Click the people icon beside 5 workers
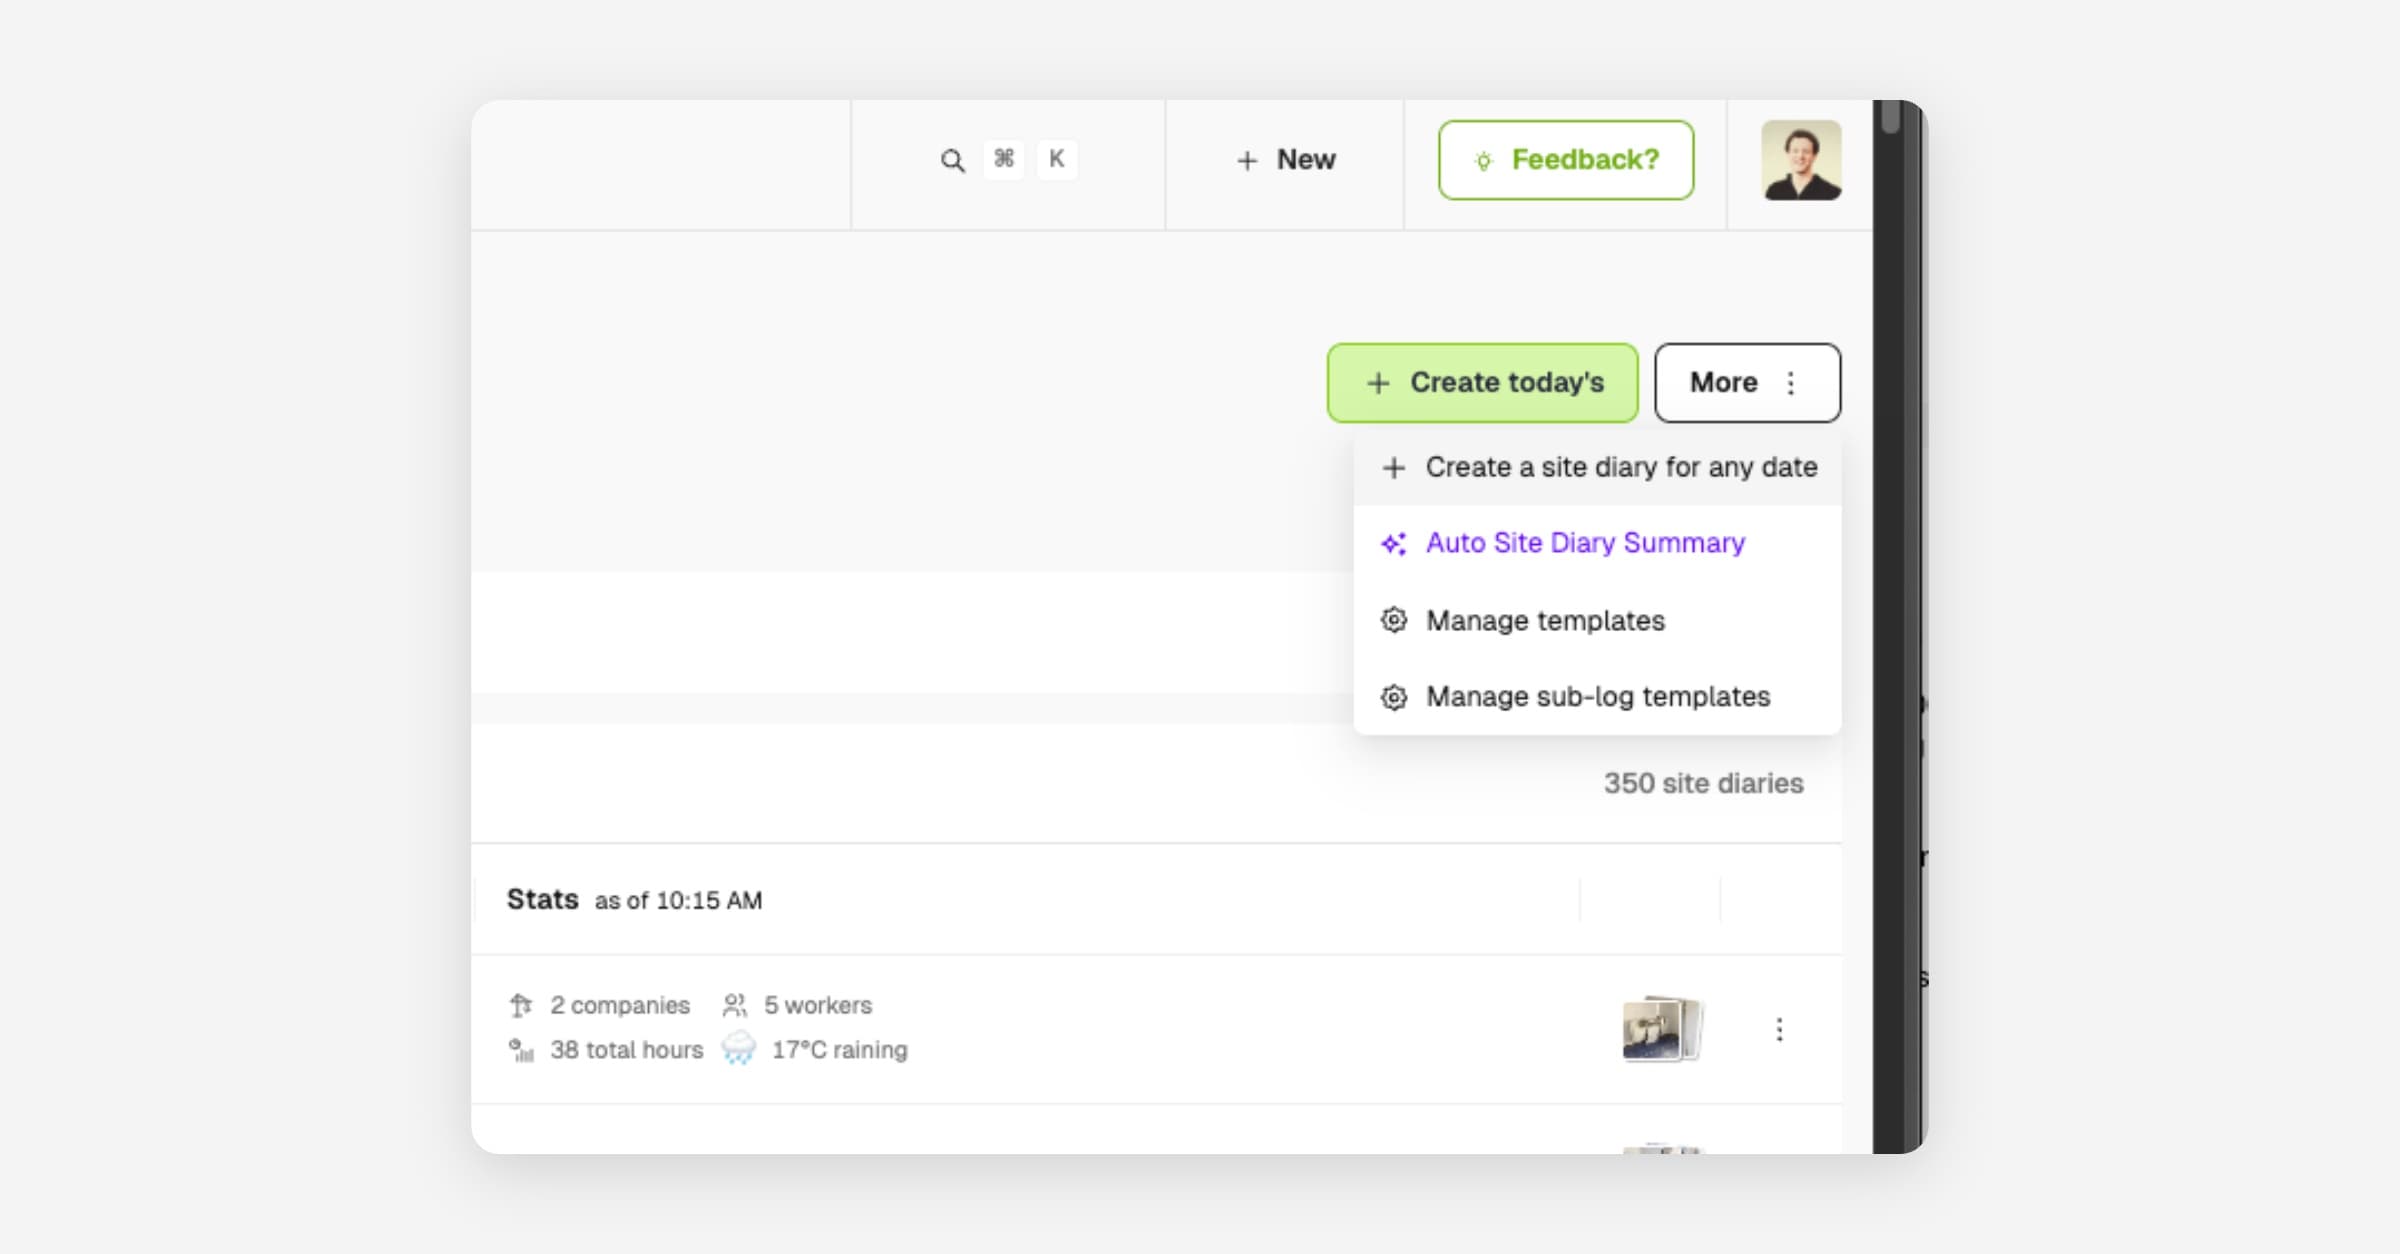This screenshot has height=1254, width=2400. click(735, 1005)
